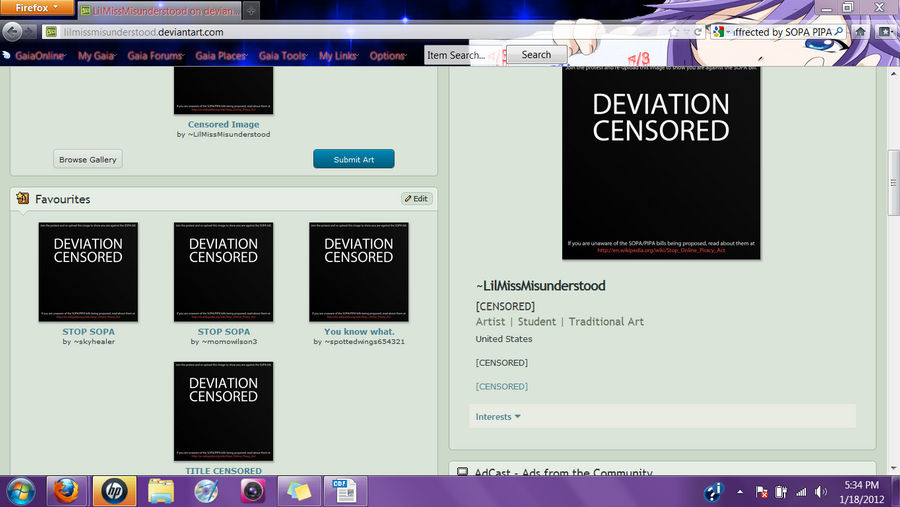
Task: Expand the Interests section
Action: coord(498,416)
